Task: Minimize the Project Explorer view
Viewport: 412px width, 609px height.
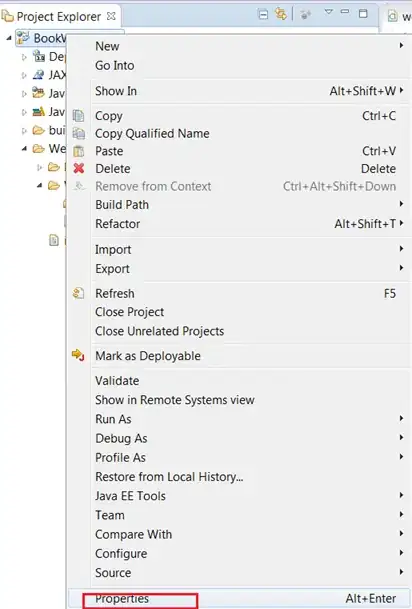Action: (x=345, y=12)
